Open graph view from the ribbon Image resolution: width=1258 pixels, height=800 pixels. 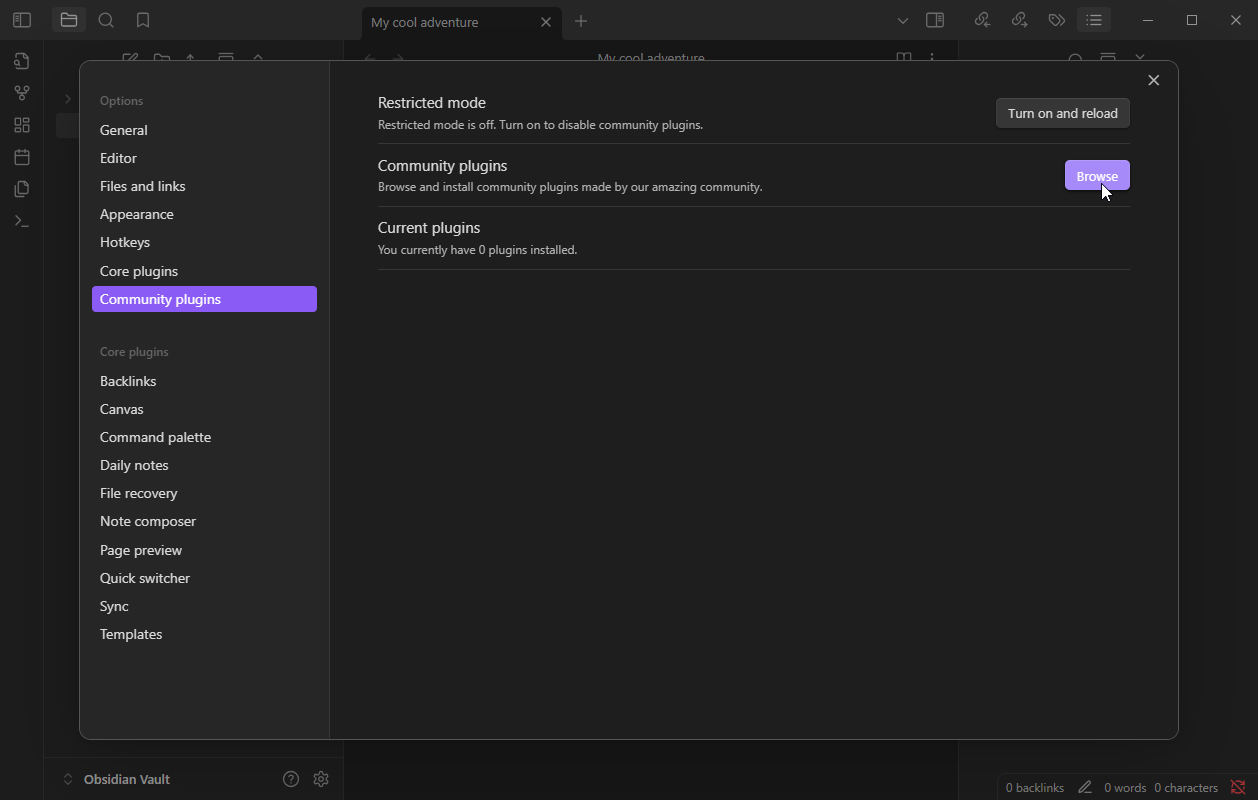pos(22,93)
